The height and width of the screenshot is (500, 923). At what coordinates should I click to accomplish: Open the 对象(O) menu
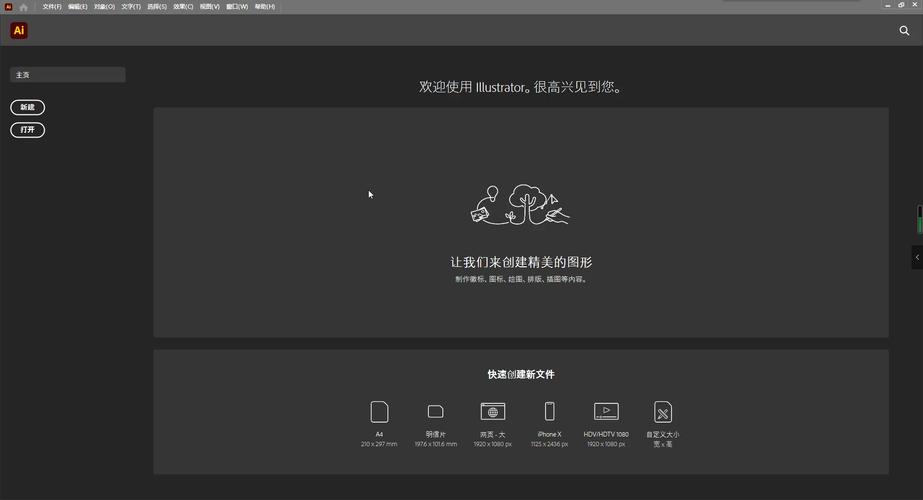point(104,6)
